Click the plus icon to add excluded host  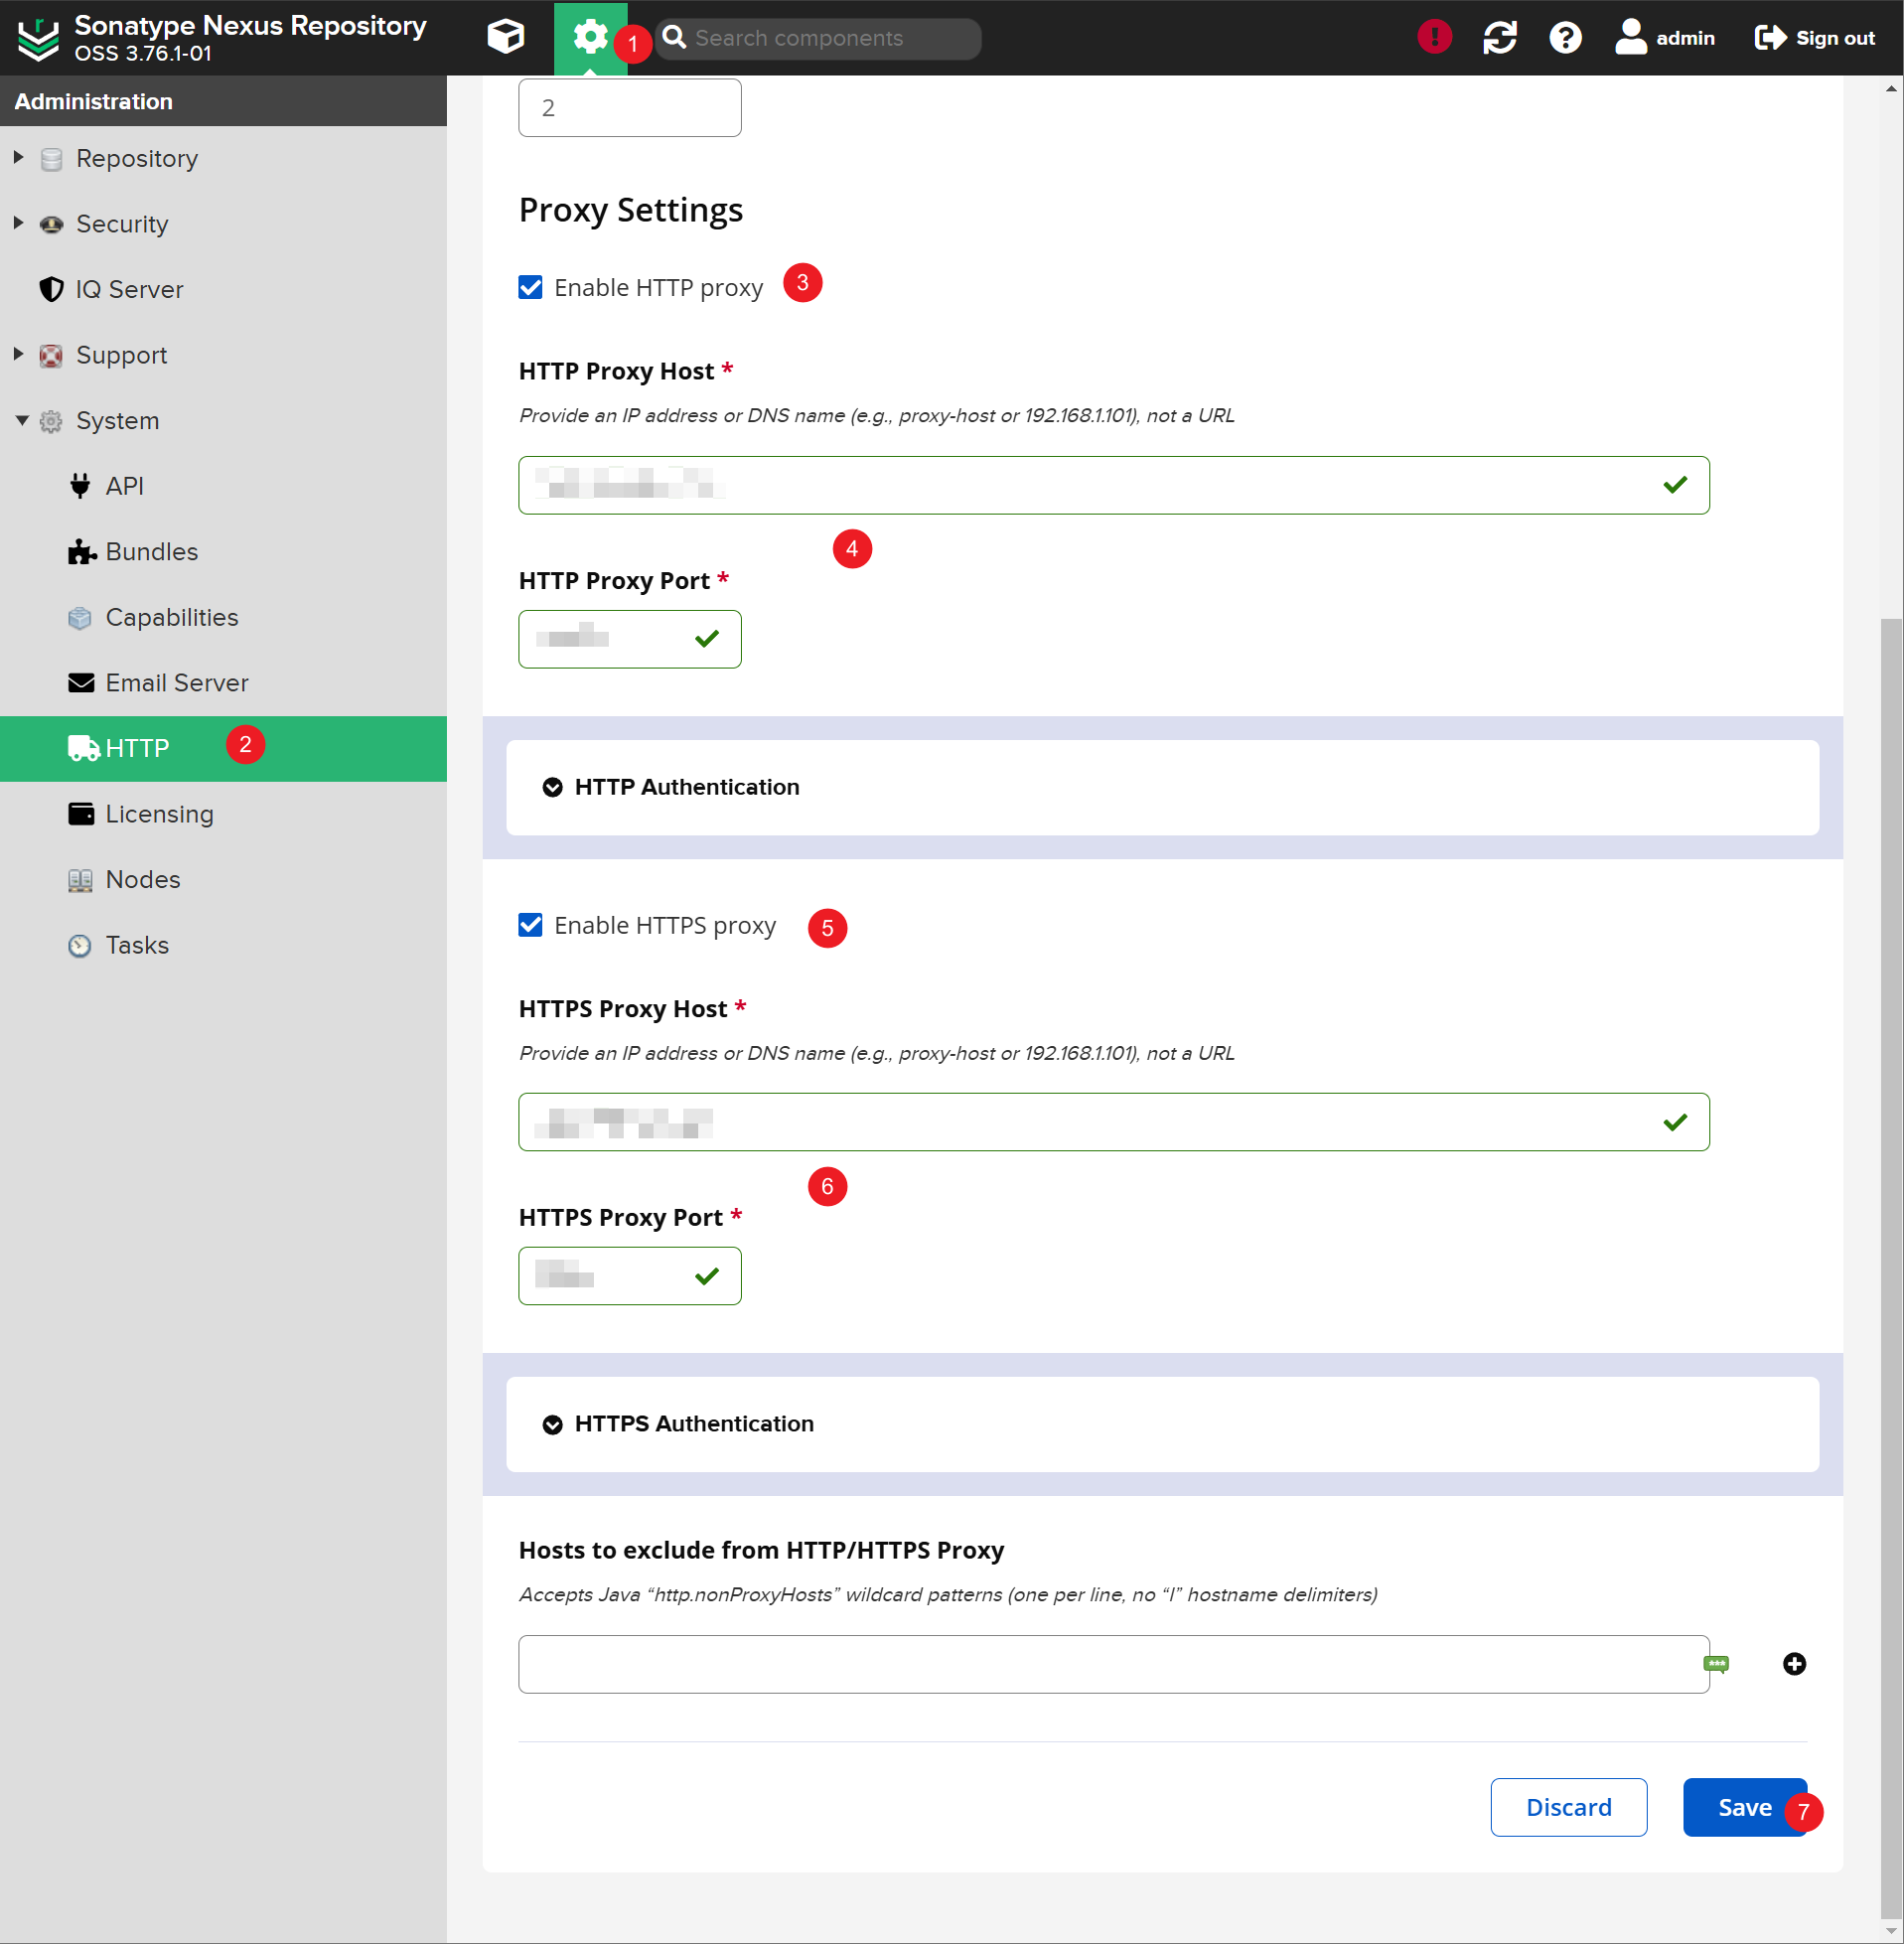pyautogui.click(x=1793, y=1663)
